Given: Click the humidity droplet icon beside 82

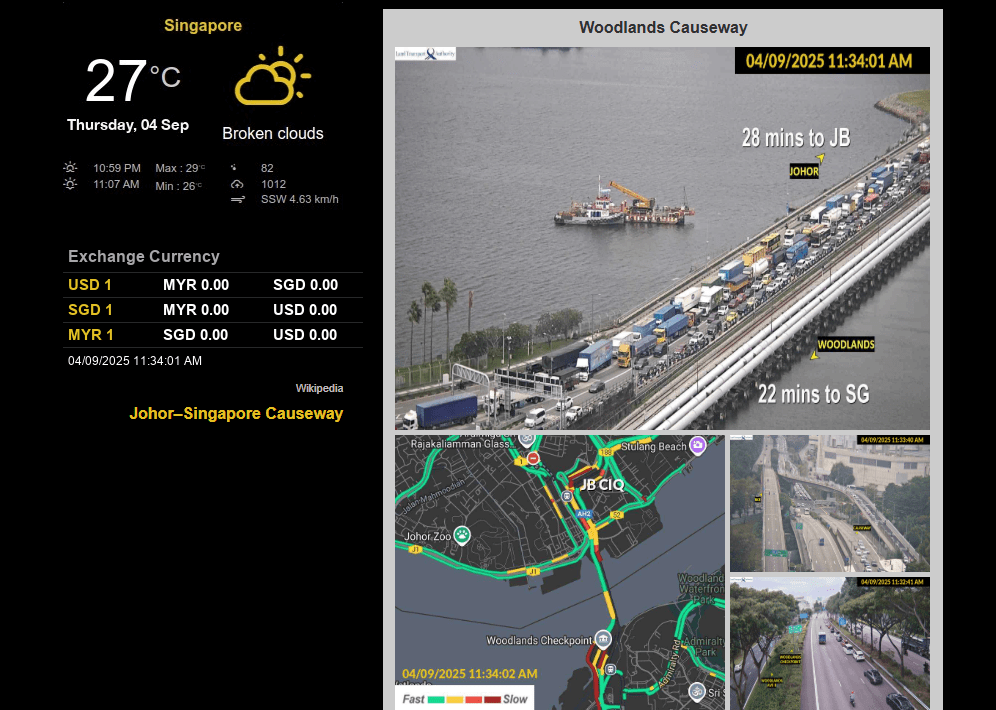Looking at the screenshot, I should pos(235,168).
